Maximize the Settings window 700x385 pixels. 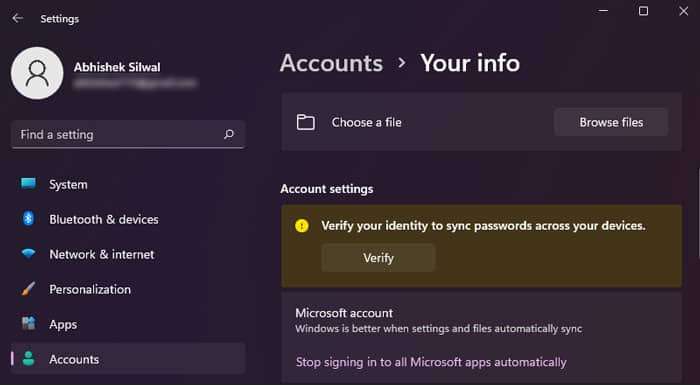click(643, 11)
